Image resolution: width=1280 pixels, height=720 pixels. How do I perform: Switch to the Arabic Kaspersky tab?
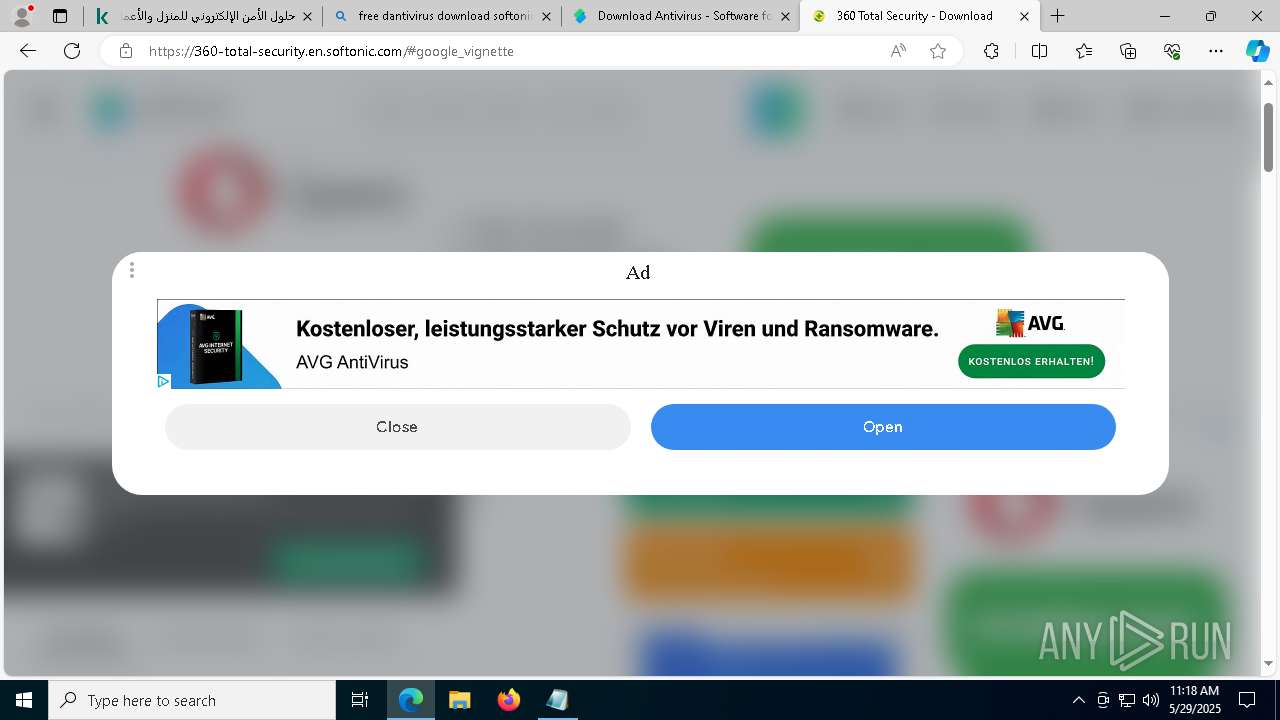coord(203,16)
